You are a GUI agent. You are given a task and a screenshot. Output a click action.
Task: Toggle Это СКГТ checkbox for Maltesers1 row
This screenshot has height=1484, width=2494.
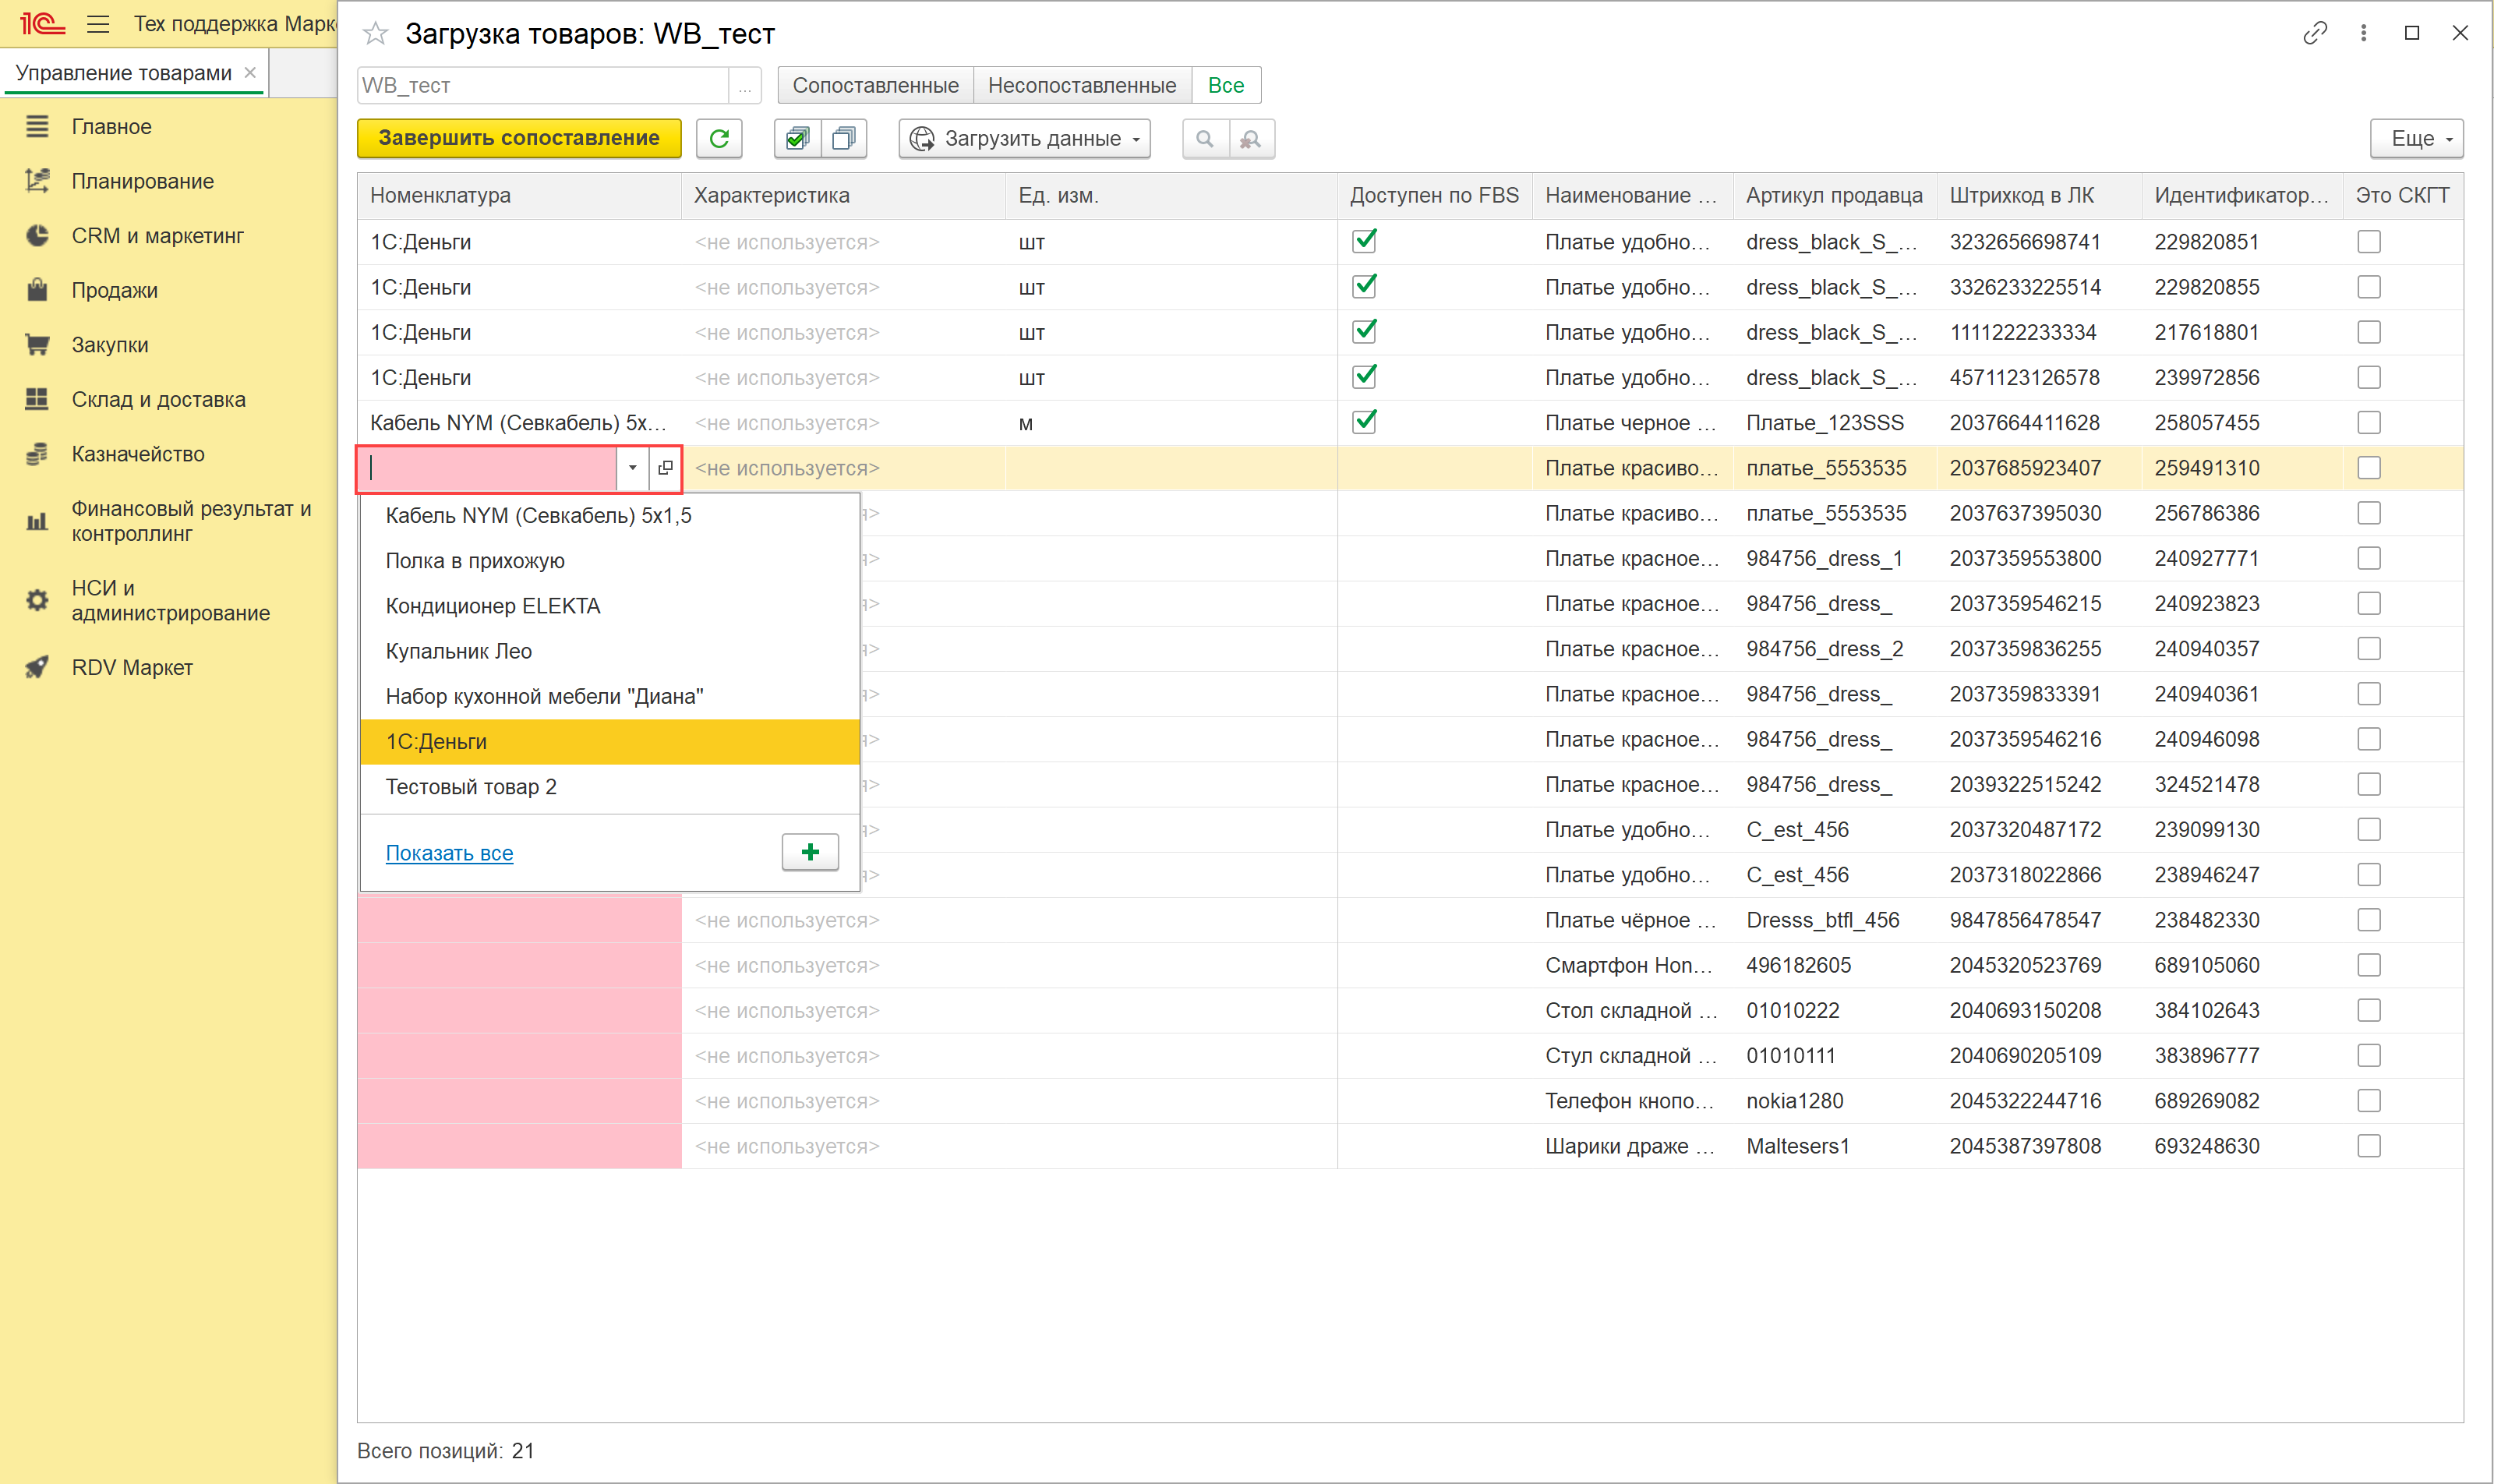pos(2368,1146)
